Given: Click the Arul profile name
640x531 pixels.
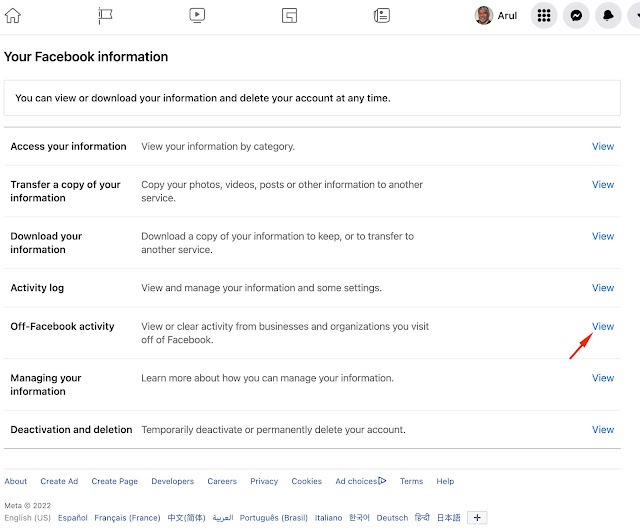Looking at the screenshot, I should click(x=507, y=16).
